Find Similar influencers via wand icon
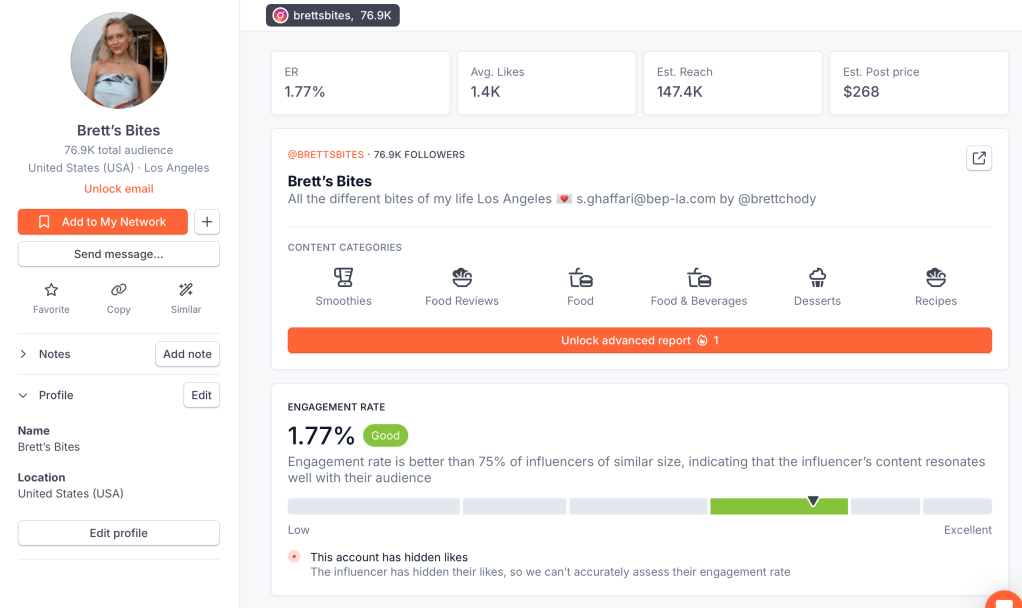Viewport: 1022px width, 608px height. tap(186, 290)
